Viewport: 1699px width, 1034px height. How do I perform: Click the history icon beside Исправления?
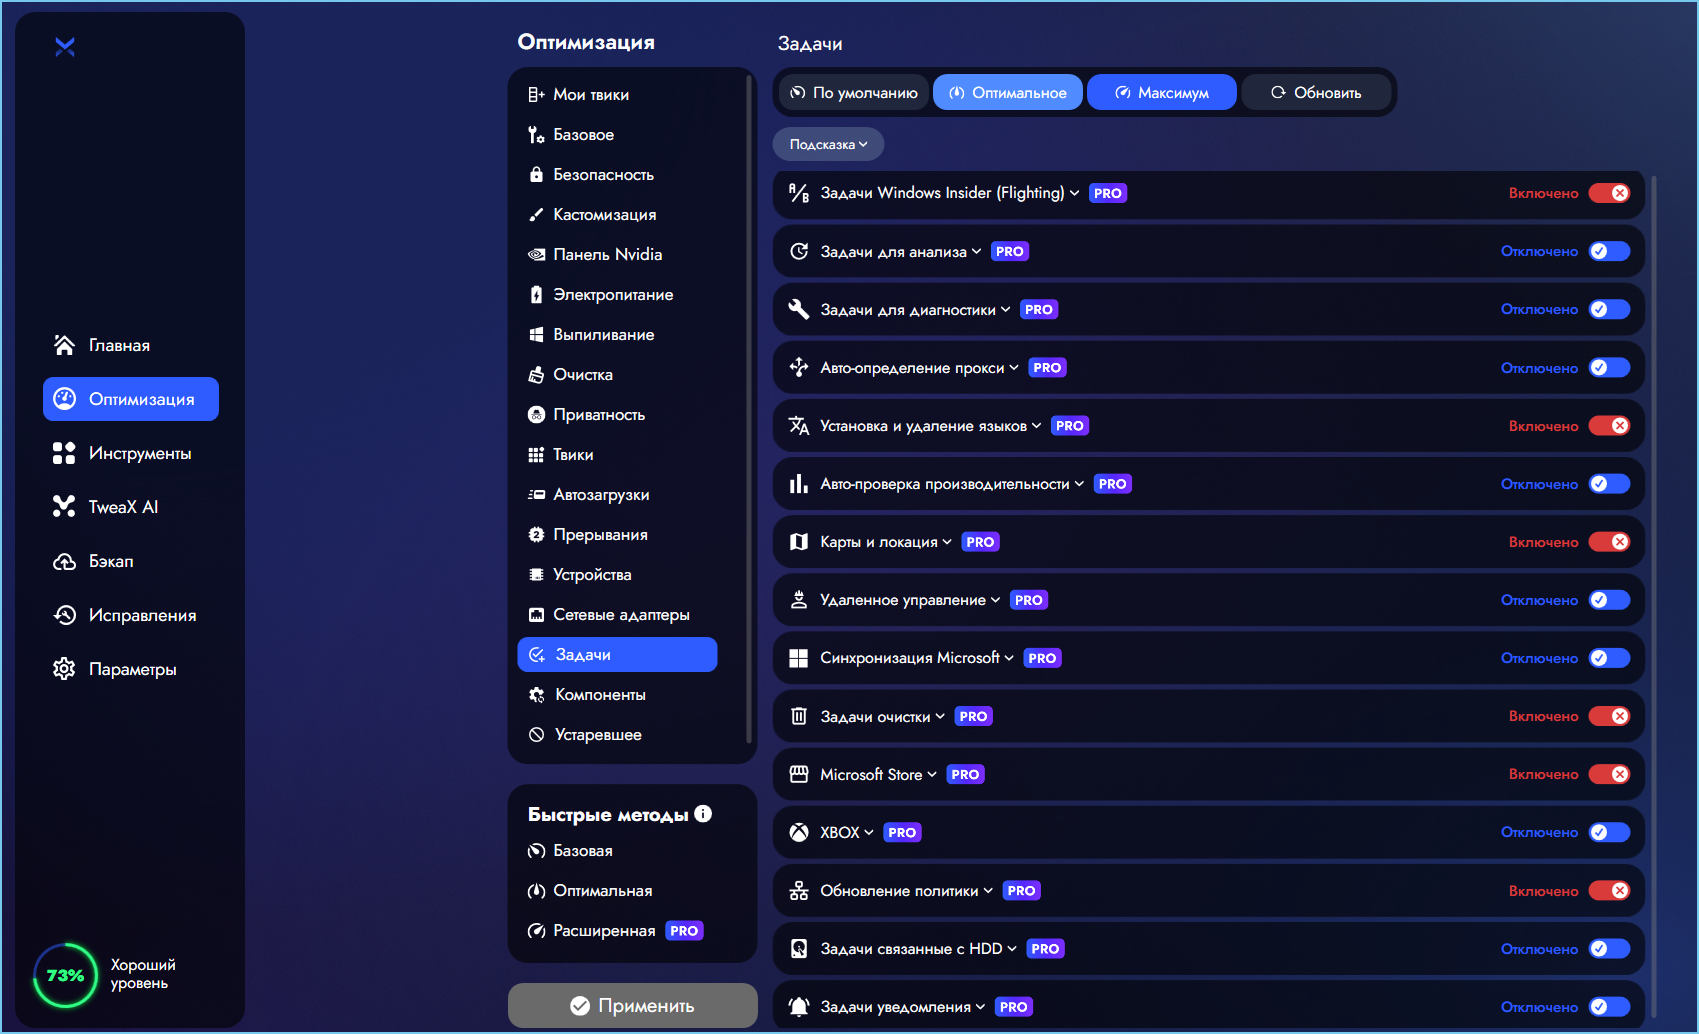(64, 615)
